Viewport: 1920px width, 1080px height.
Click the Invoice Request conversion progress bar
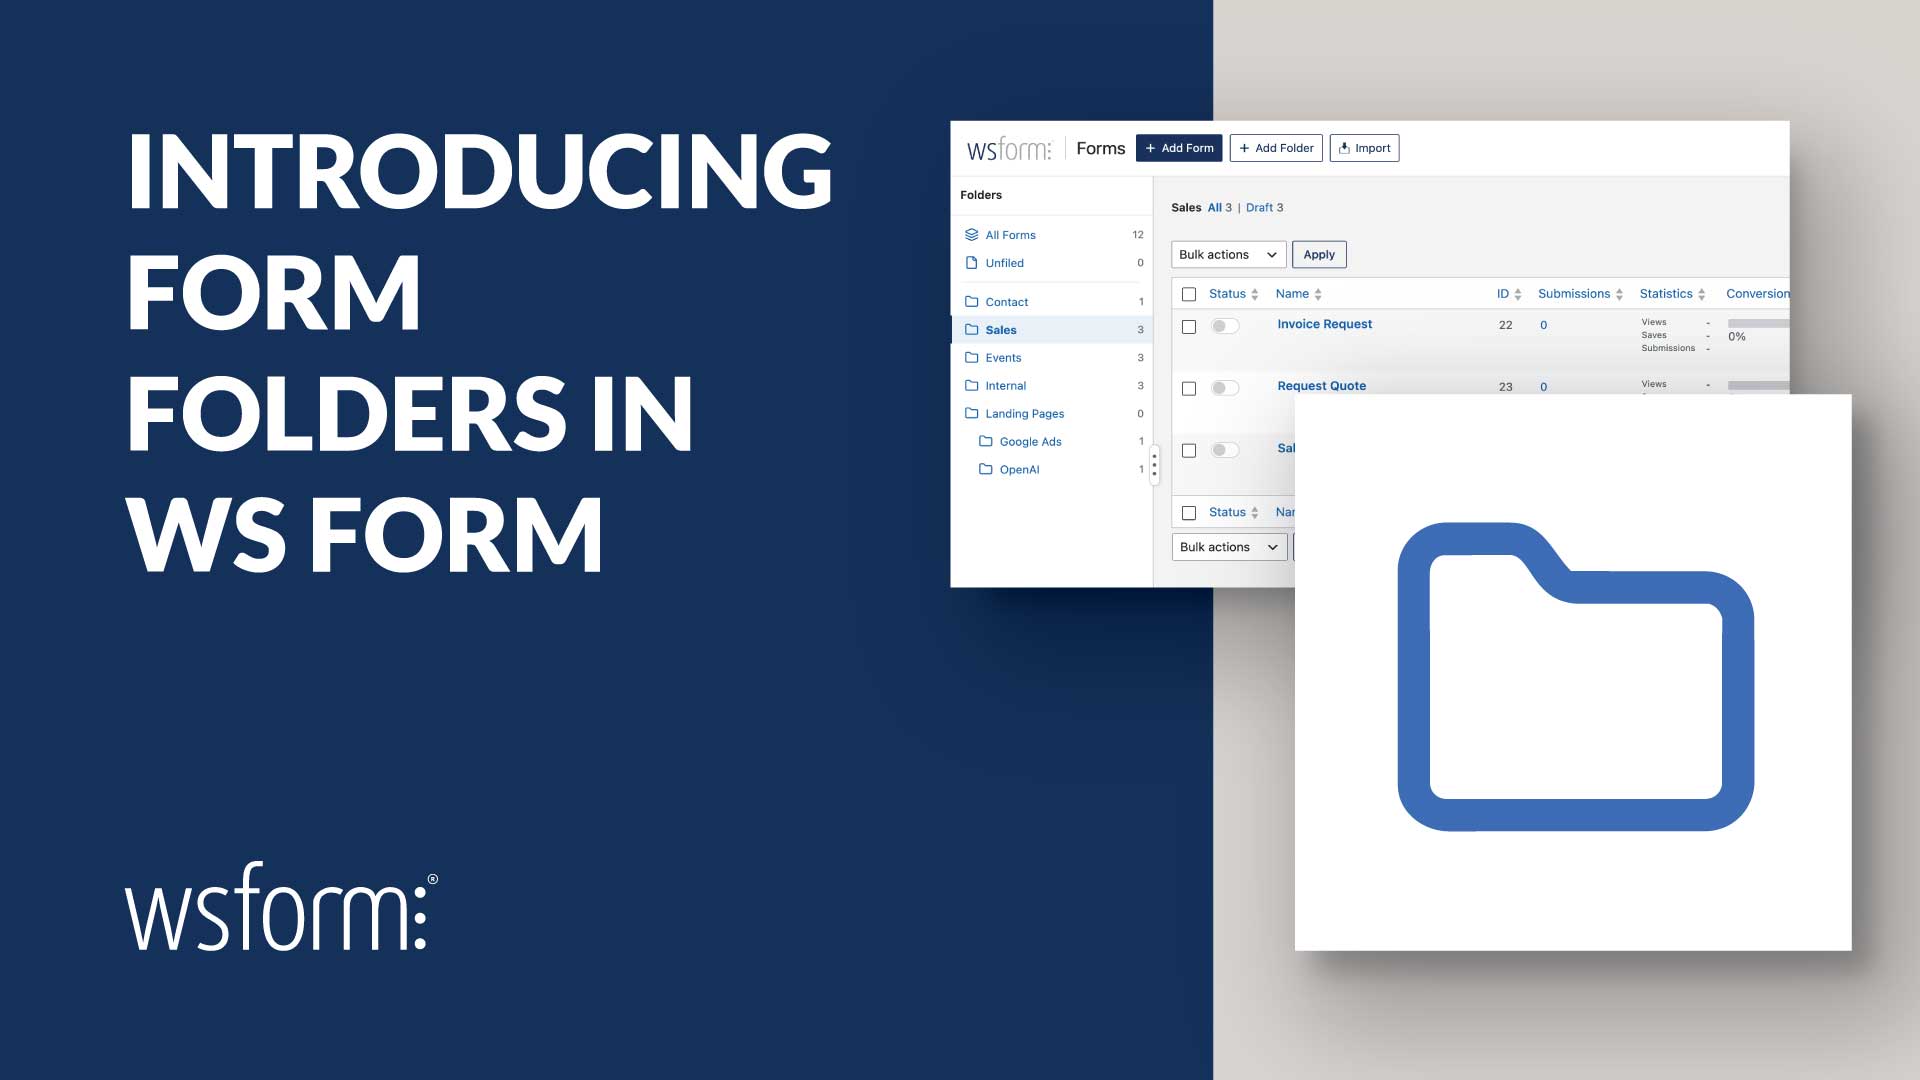[1758, 323]
